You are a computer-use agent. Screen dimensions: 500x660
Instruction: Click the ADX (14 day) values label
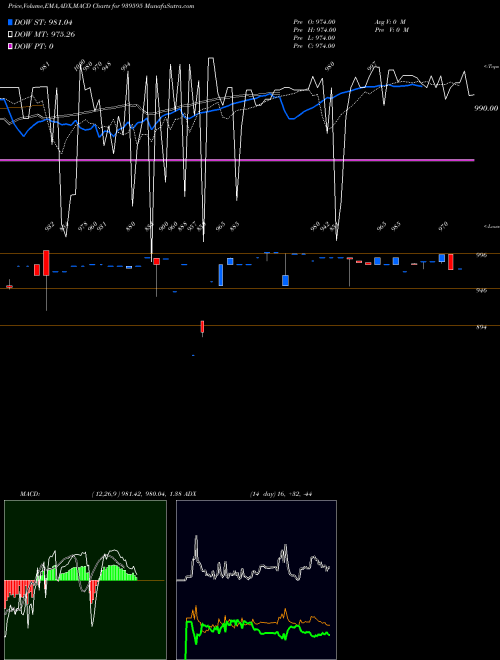[x=281, y=494]
